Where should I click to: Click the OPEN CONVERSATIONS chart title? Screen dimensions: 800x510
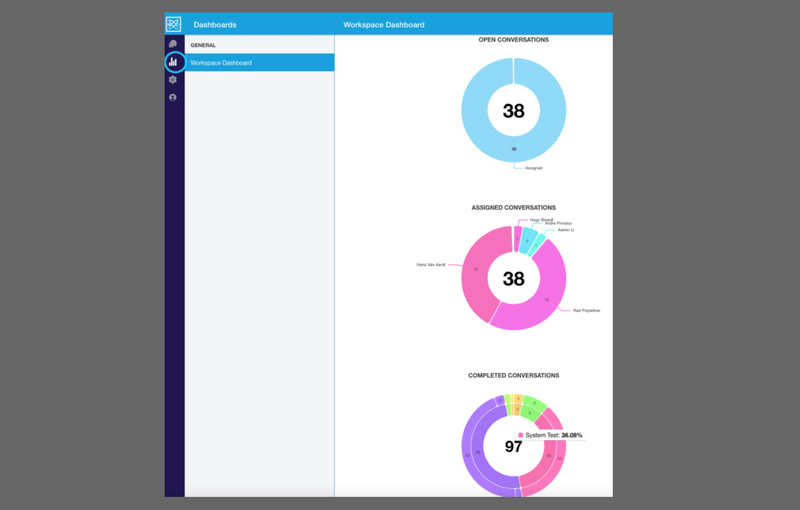513,39
